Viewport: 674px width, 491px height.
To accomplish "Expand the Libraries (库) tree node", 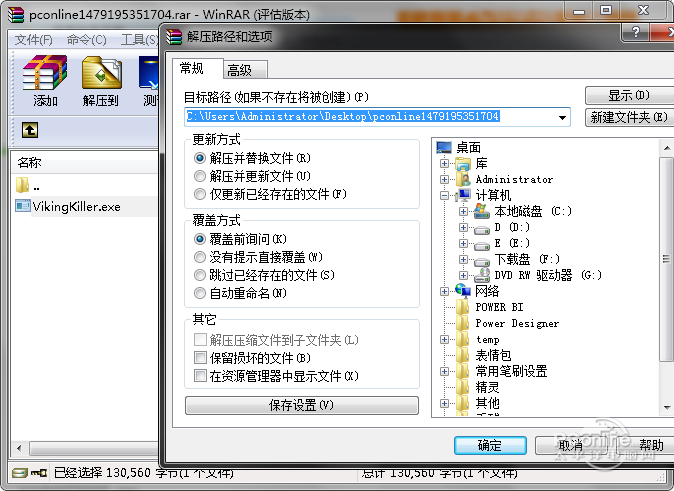I will [444, 163].
